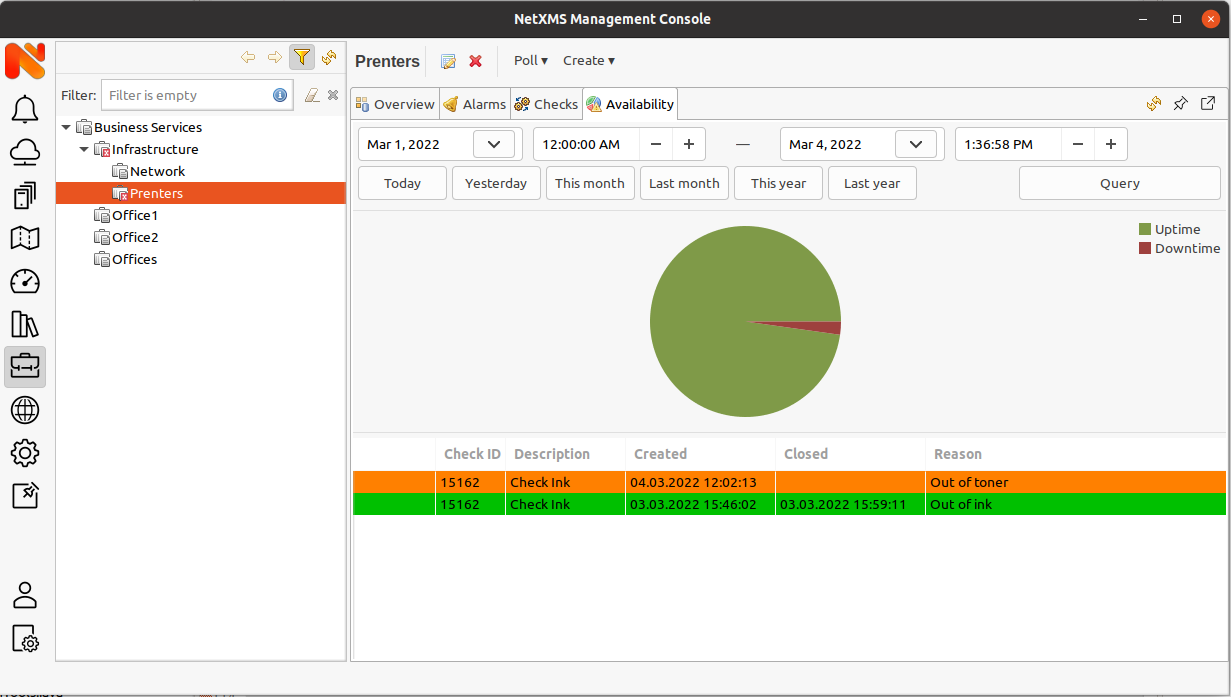Click the Uptime green legend swatch

1145,229
